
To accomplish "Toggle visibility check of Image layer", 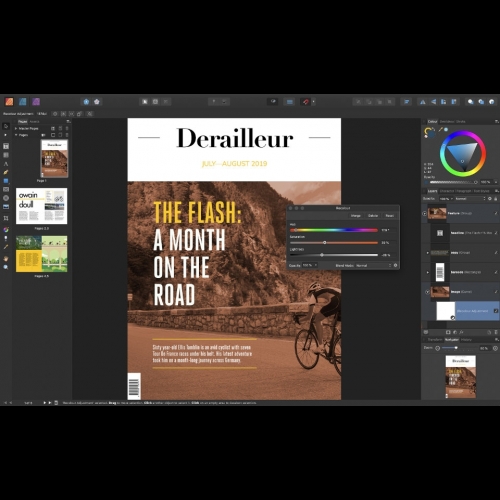I will point(496,292).
